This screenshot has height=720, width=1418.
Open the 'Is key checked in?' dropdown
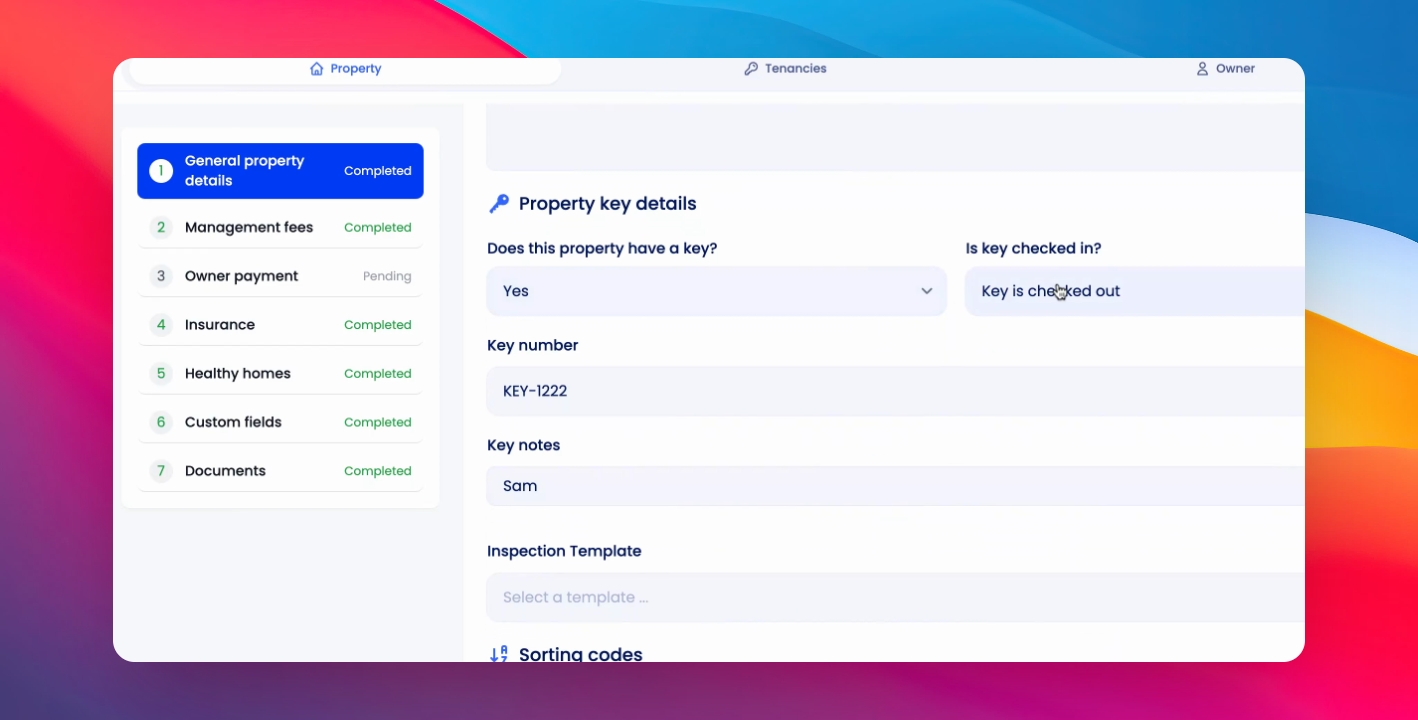pyautogui.click(x=1135, y=291)
